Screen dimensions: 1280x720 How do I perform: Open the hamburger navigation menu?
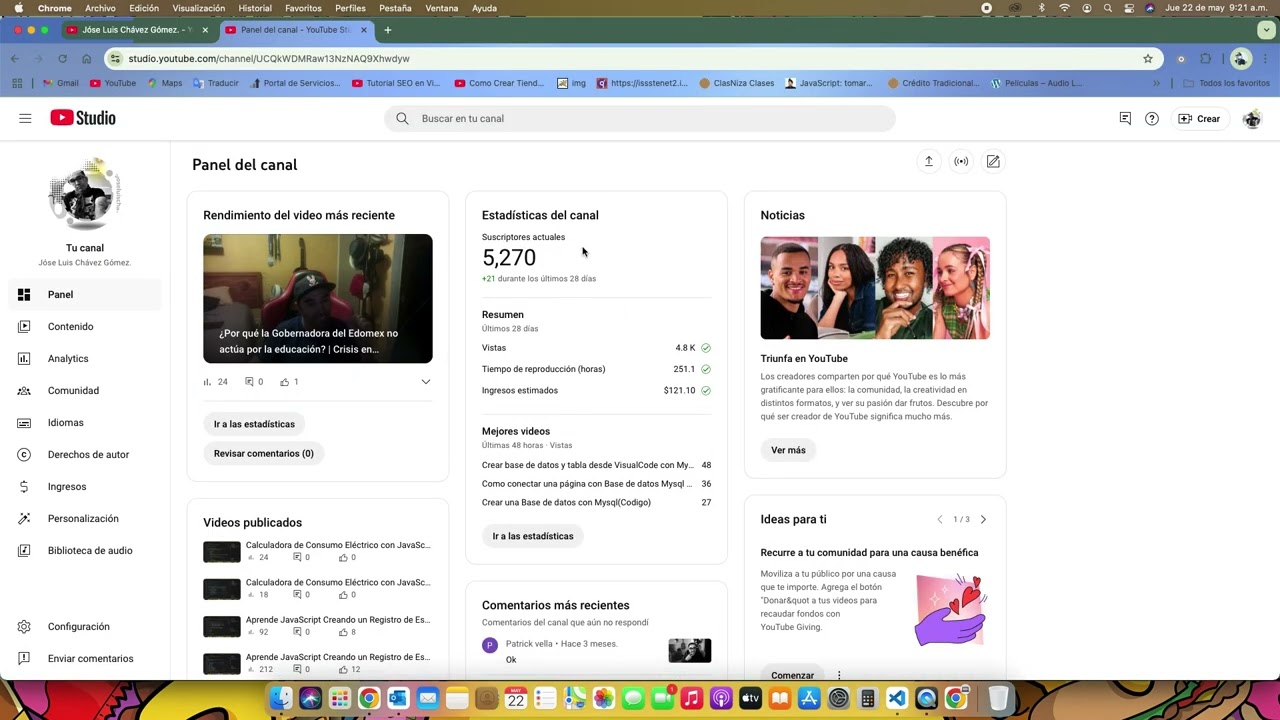click(x=25, y=118)
